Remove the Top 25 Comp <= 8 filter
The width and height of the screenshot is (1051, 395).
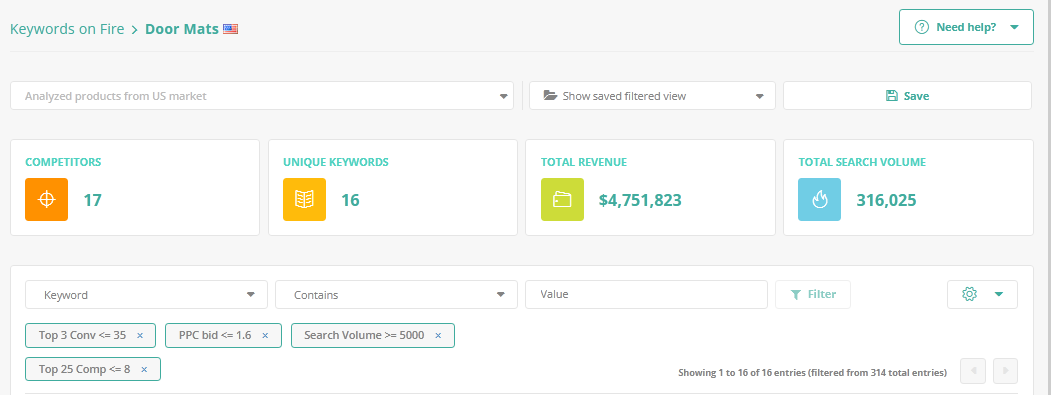(x=144, y=369)
